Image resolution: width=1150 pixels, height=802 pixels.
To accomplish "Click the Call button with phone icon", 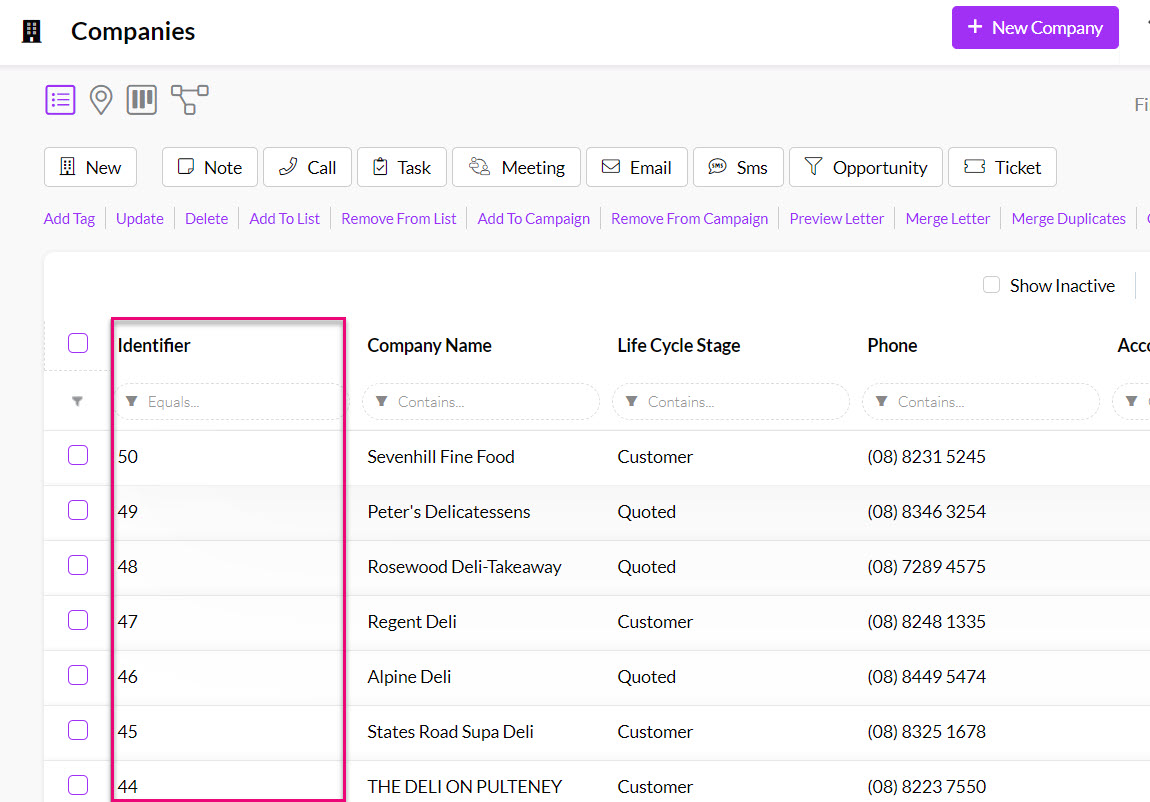I will (x=307, y=167).
